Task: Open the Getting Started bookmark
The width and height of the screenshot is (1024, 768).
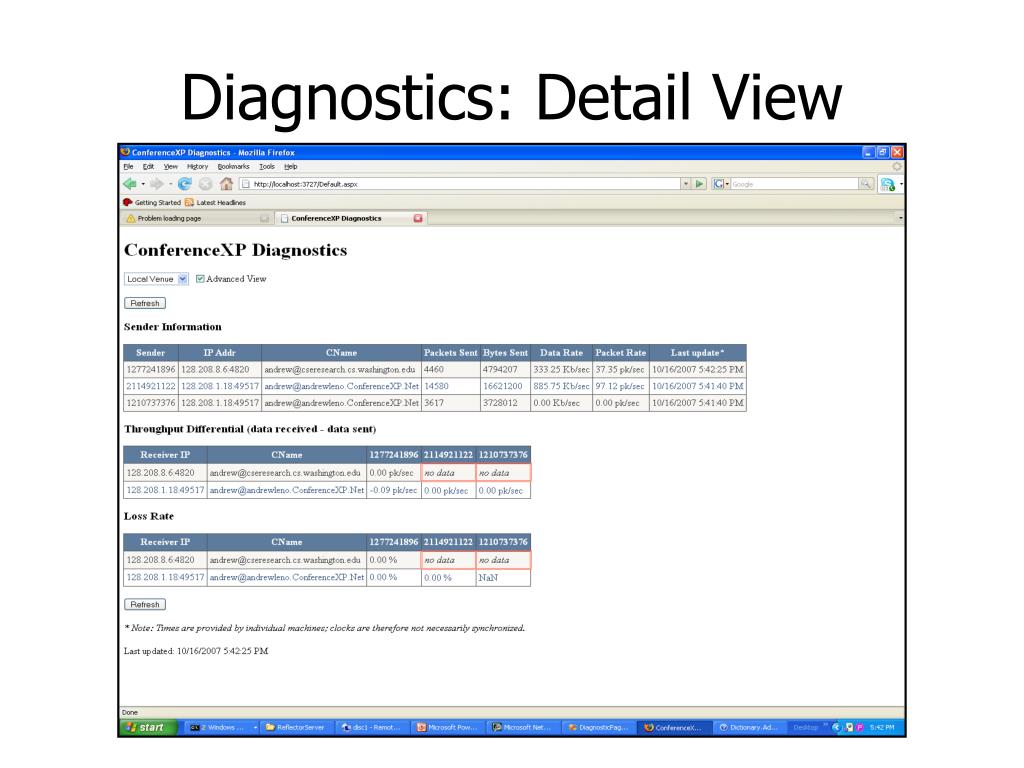Action: (x=152, y=202)
